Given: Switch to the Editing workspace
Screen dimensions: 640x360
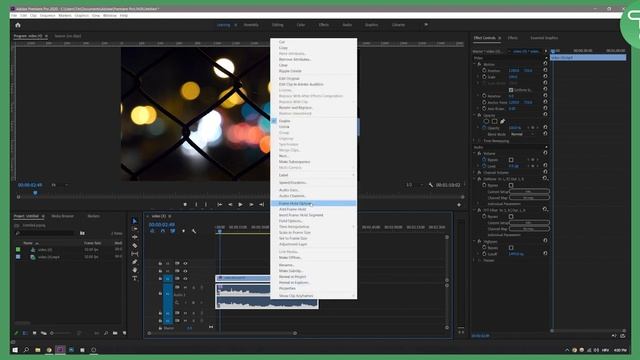Looking at the screenshot, I should point(278,25).
